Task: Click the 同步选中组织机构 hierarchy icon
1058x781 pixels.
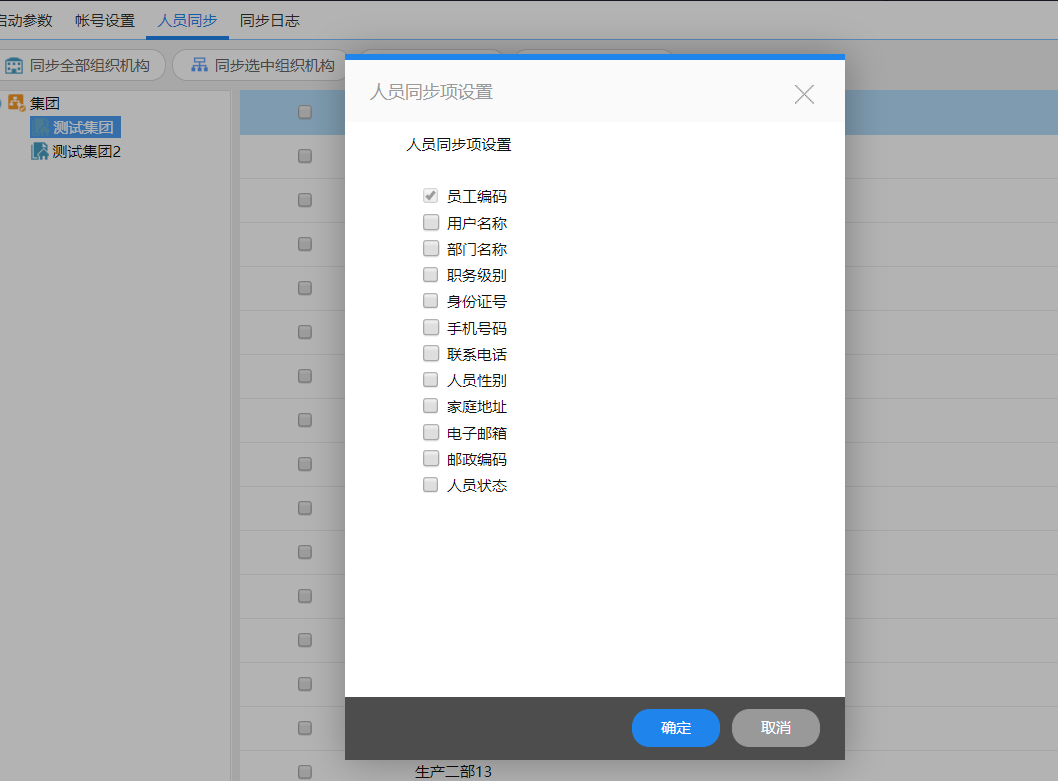Action: coord(200,66)
